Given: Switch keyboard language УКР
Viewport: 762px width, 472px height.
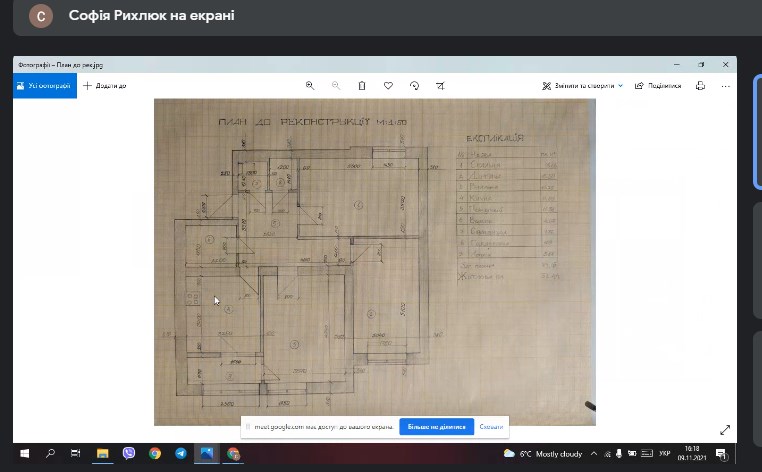Looking at the screenshot, I should pyautogui.click(x=664, y=454).
